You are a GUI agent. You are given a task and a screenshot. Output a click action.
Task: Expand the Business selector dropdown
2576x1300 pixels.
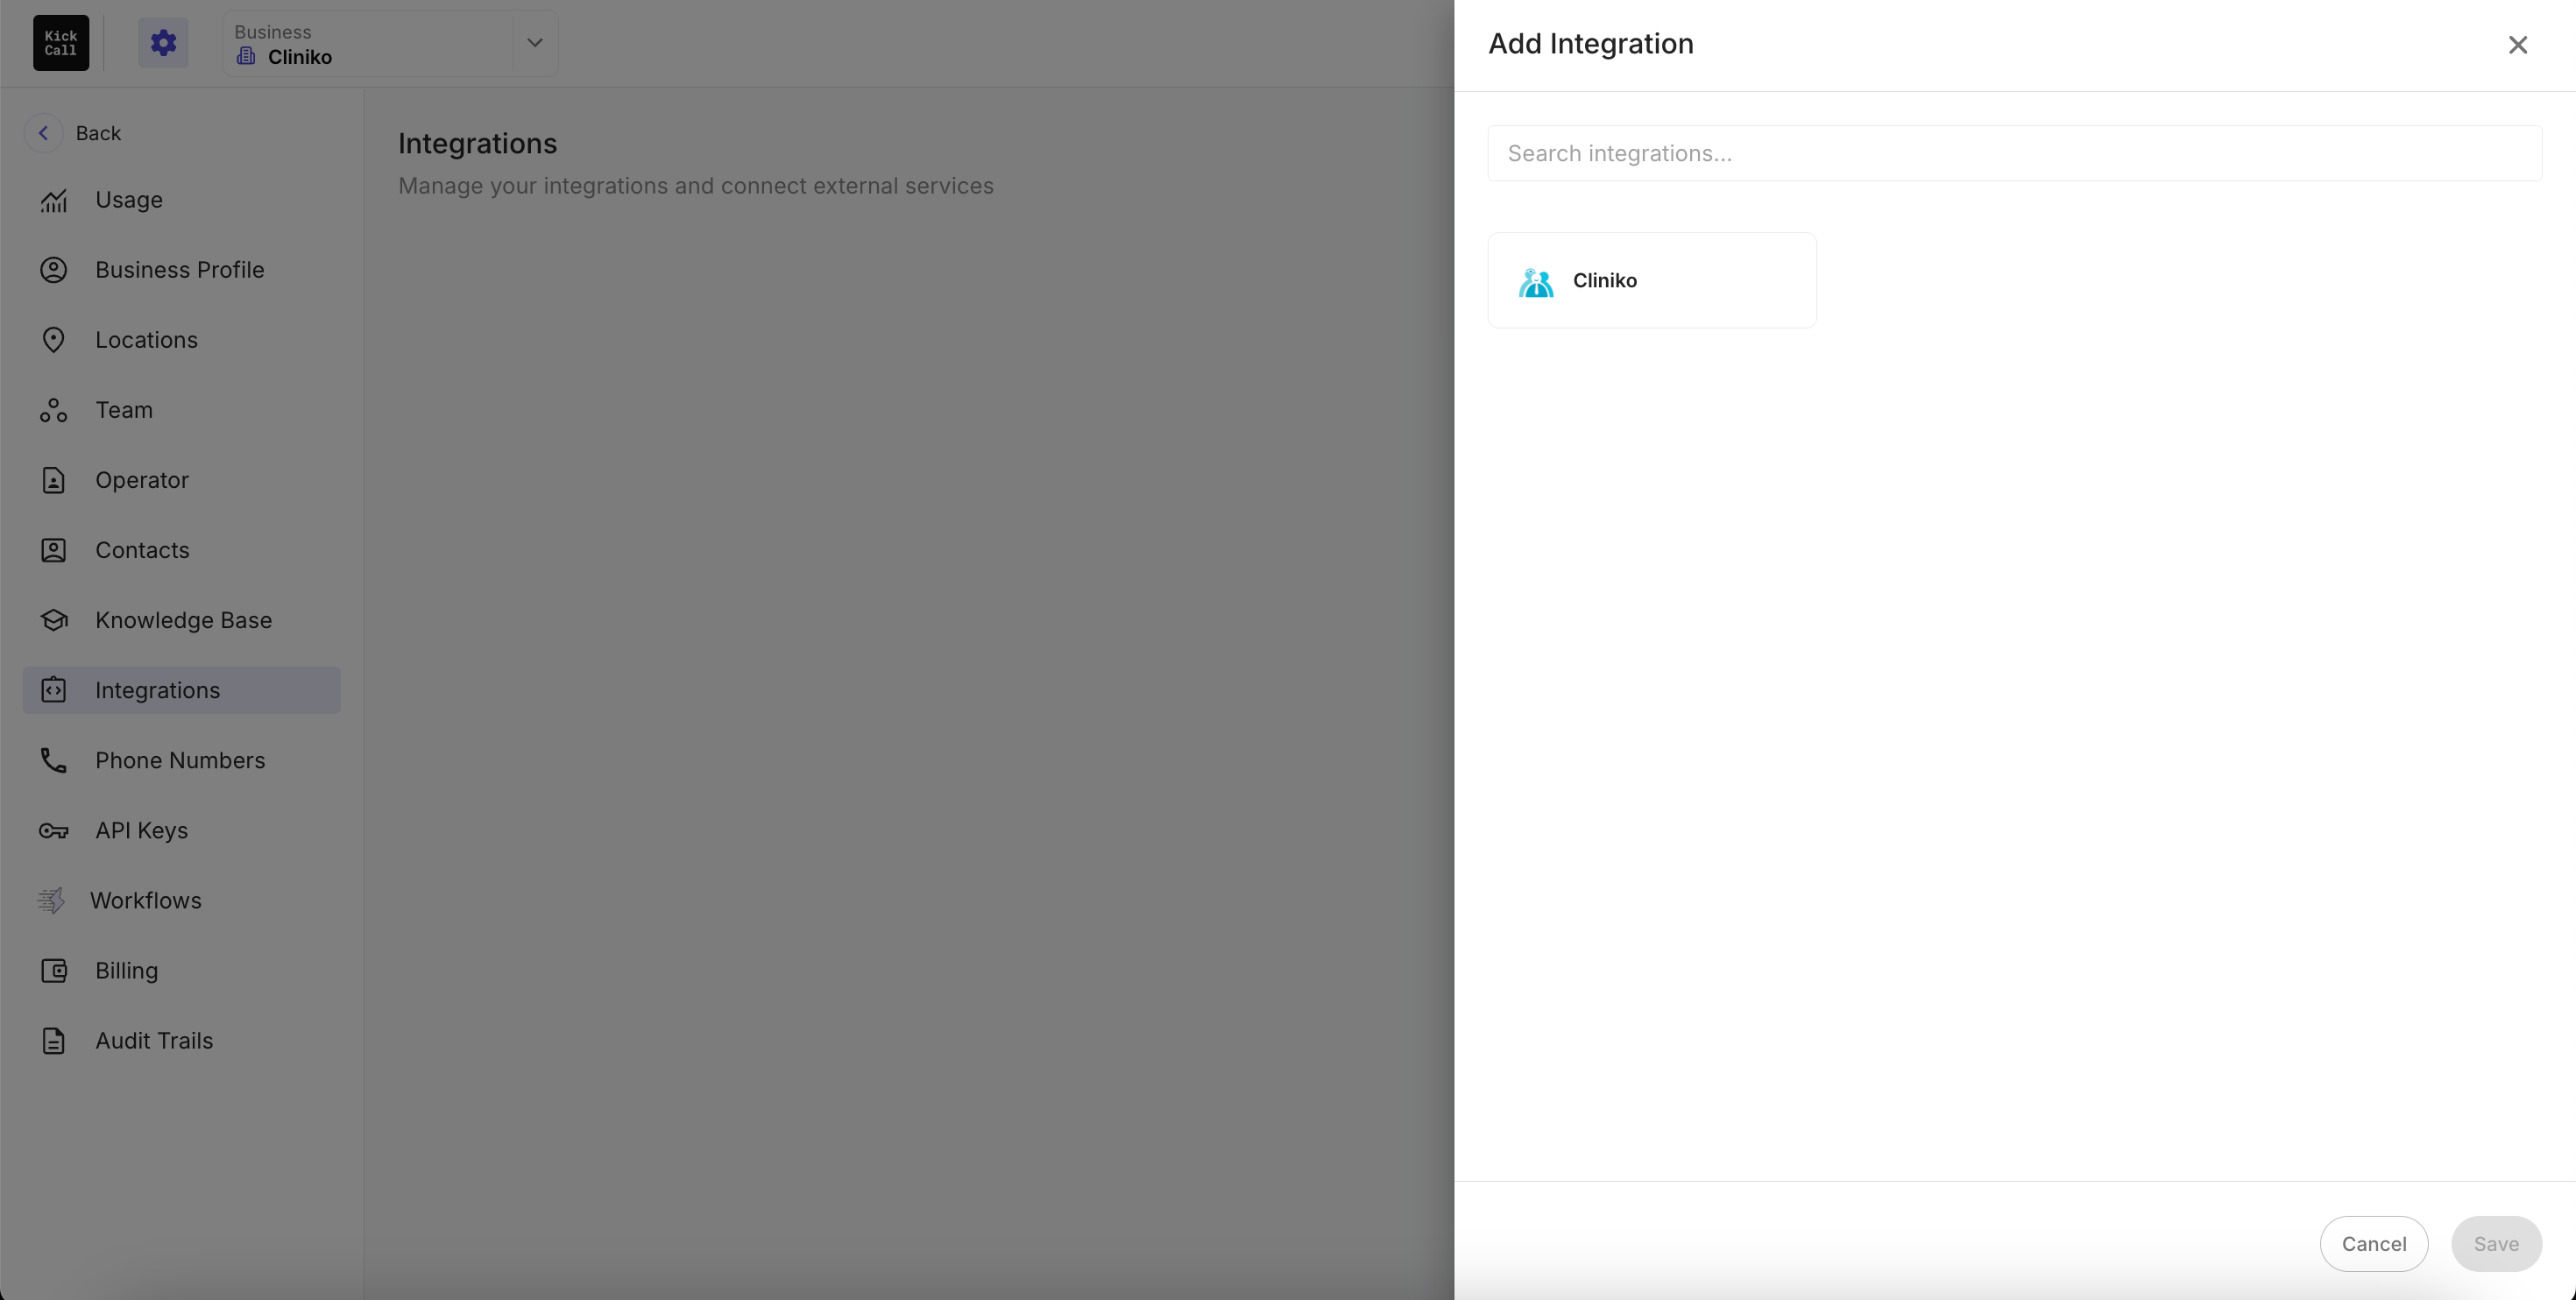pyautogui.click(x=535, y=43)
